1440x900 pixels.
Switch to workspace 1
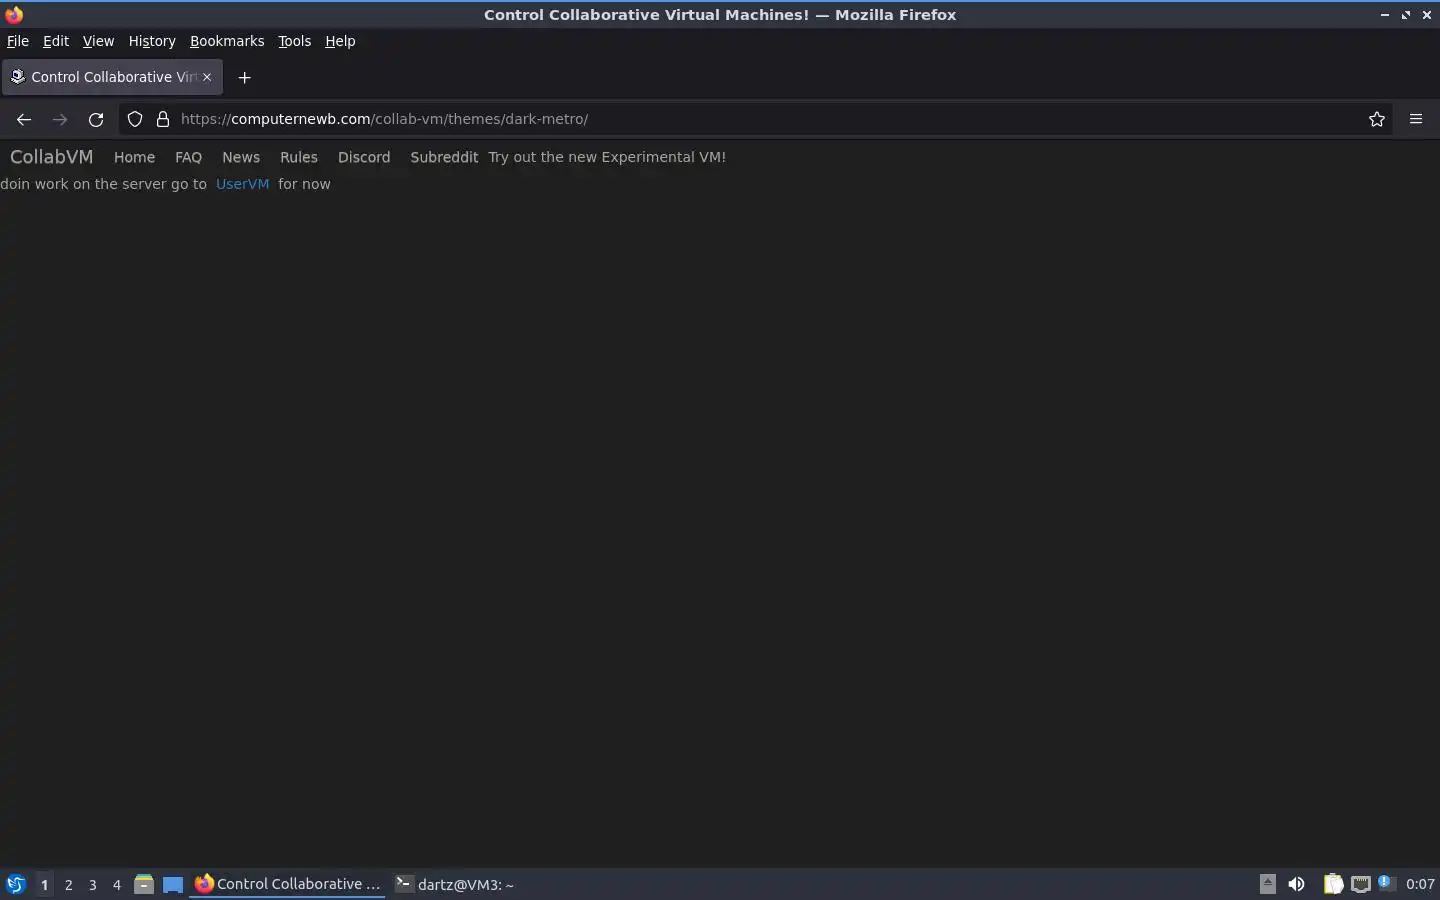44,885
